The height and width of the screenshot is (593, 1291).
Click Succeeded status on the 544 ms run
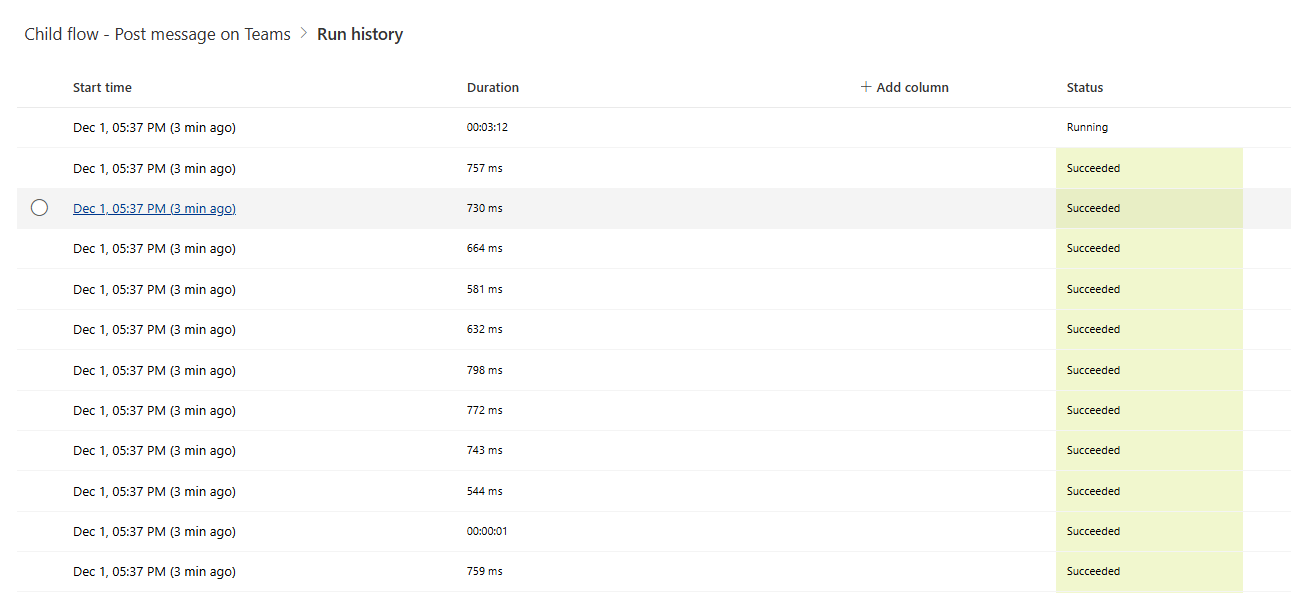[x=1093, y=491]
